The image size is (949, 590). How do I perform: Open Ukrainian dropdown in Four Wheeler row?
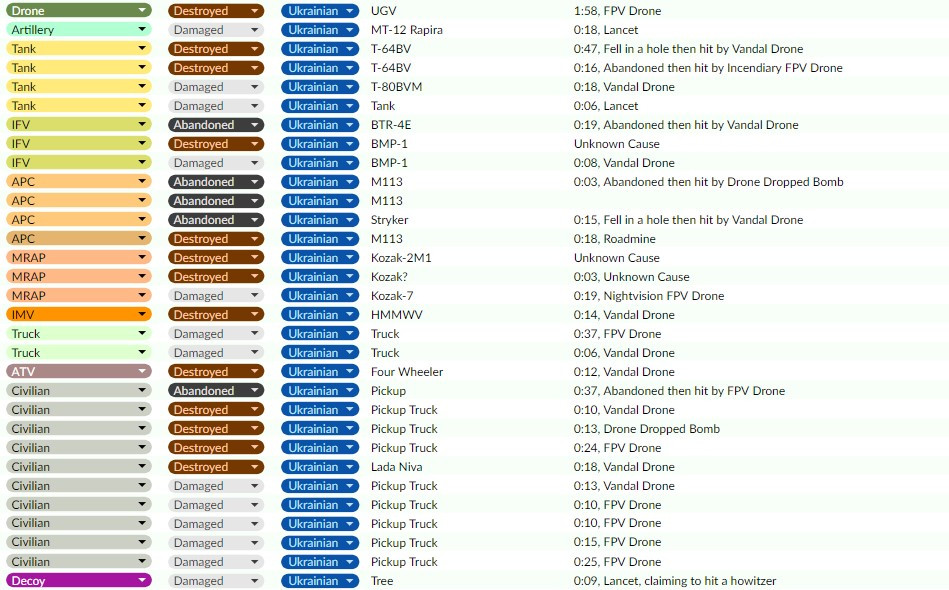tap(320, 372)
